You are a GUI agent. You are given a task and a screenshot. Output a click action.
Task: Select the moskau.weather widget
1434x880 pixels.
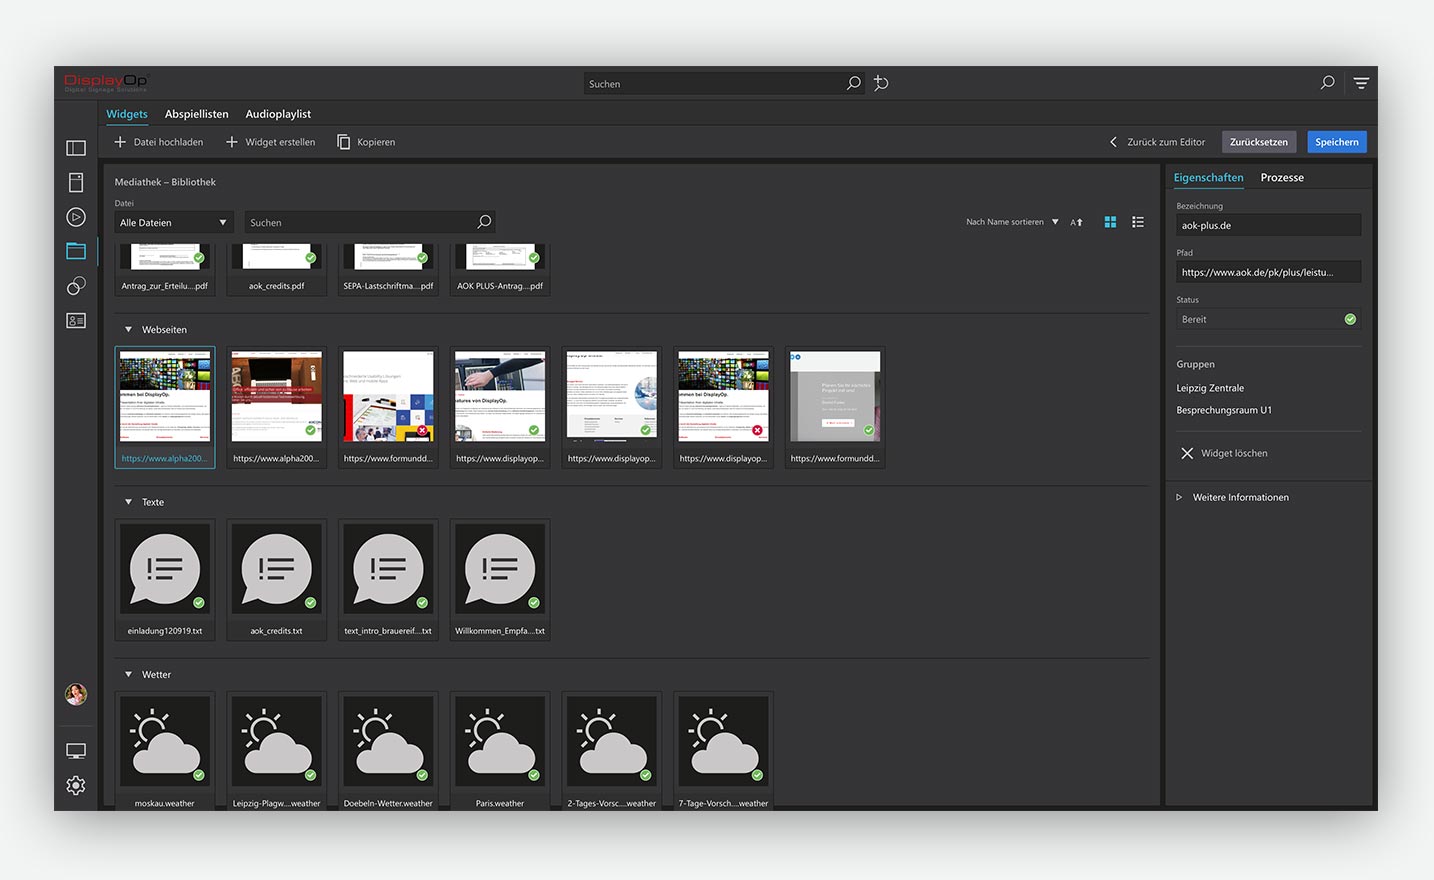pyautogui.click(x=165, y=750)
